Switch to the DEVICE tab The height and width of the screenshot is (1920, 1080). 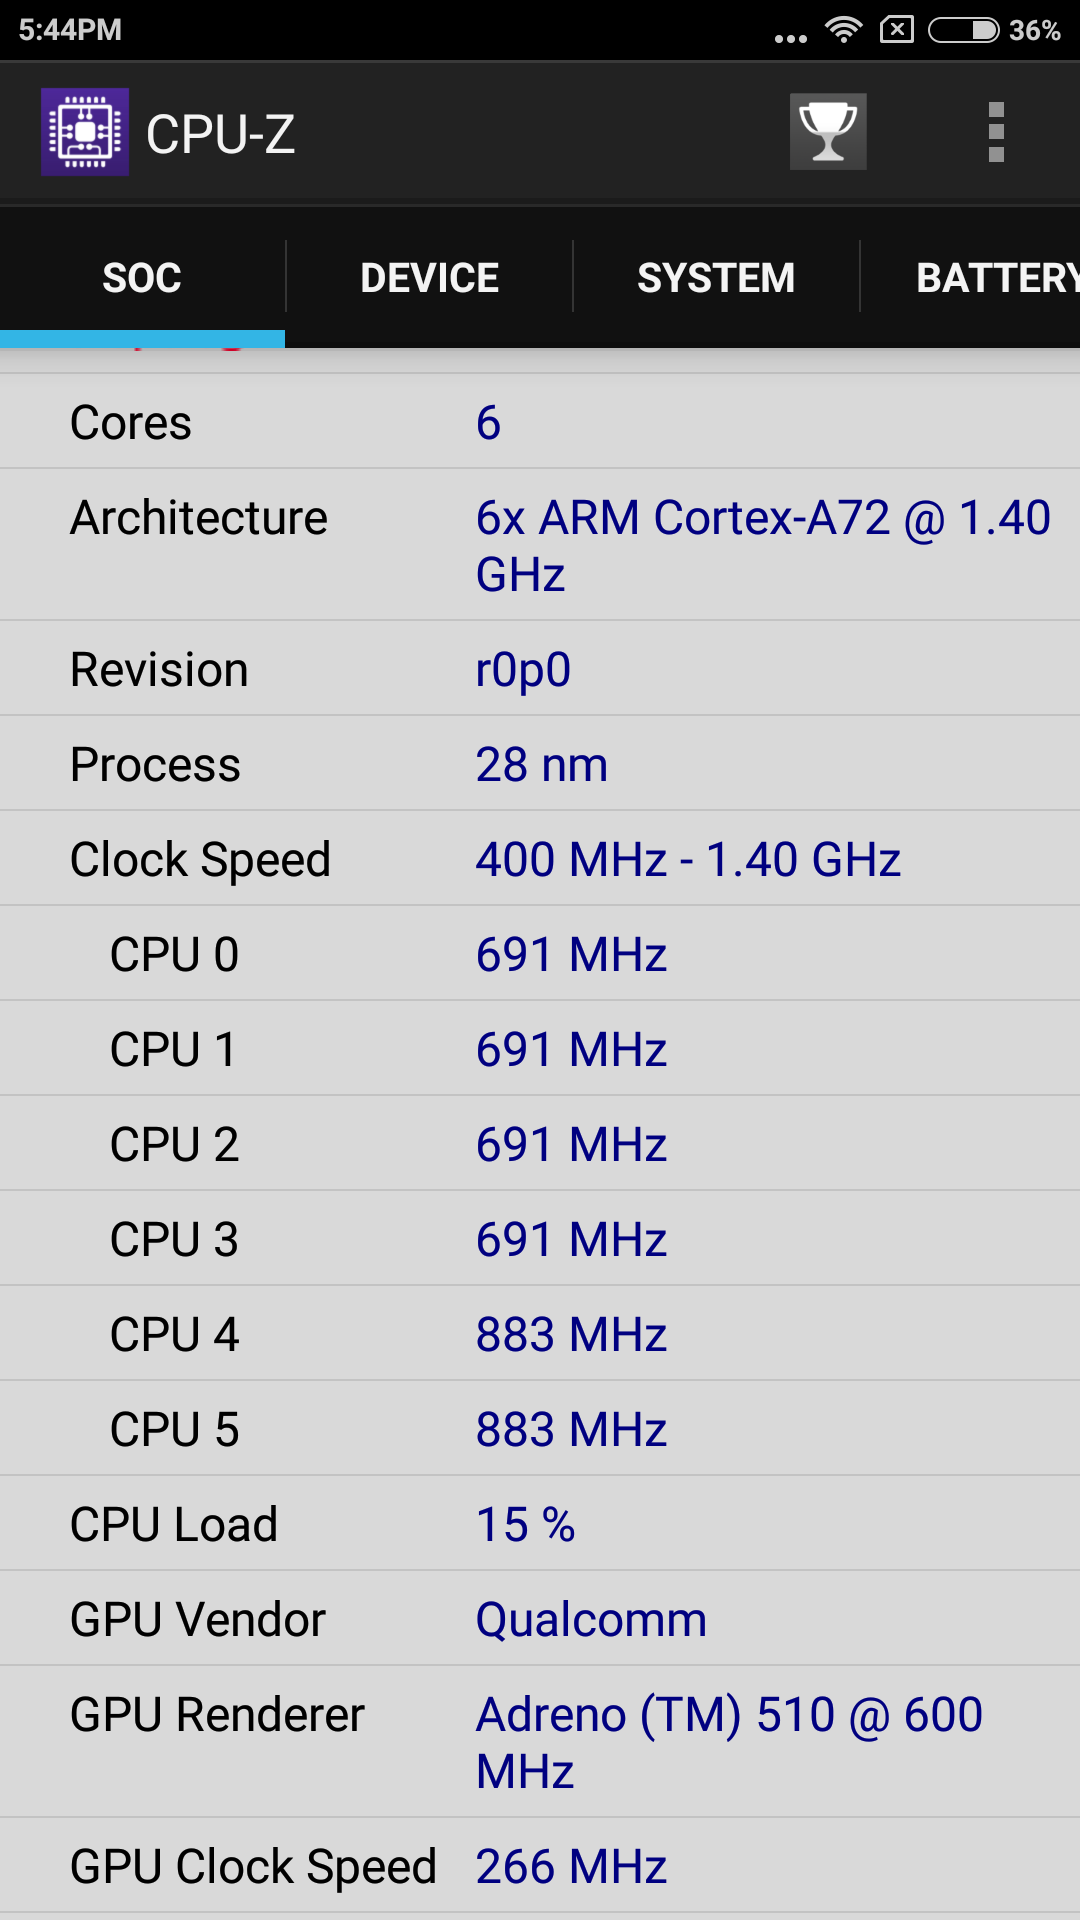click(x=429, y=278)
